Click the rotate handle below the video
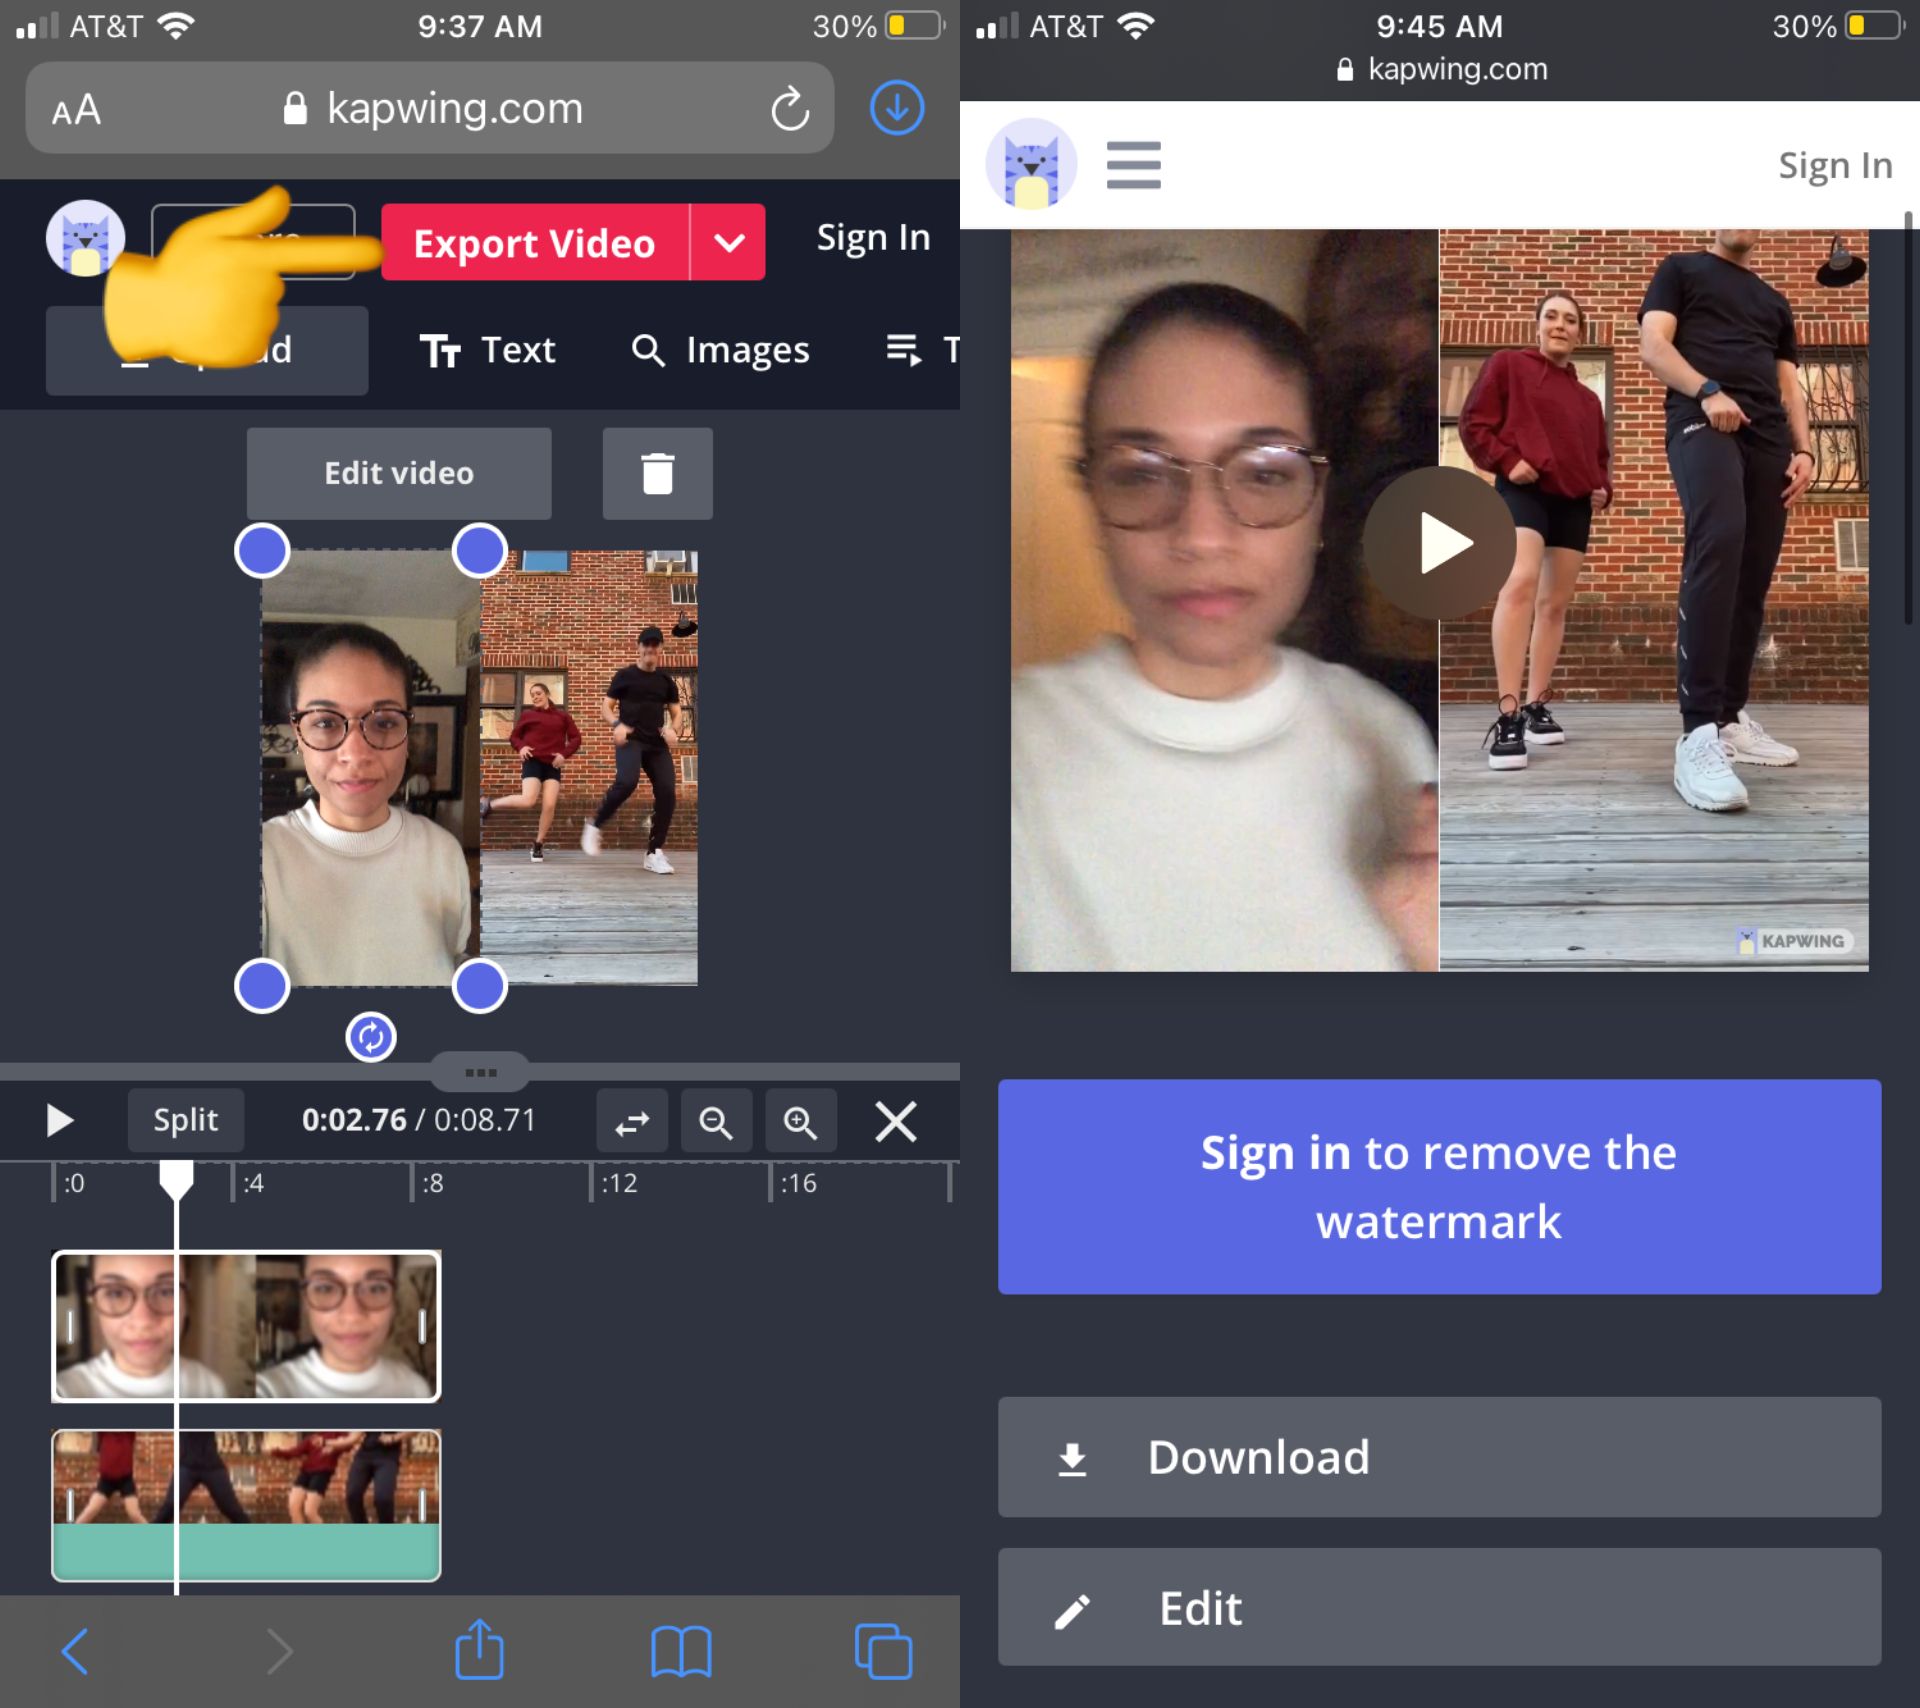 [x=371, y=1037]
